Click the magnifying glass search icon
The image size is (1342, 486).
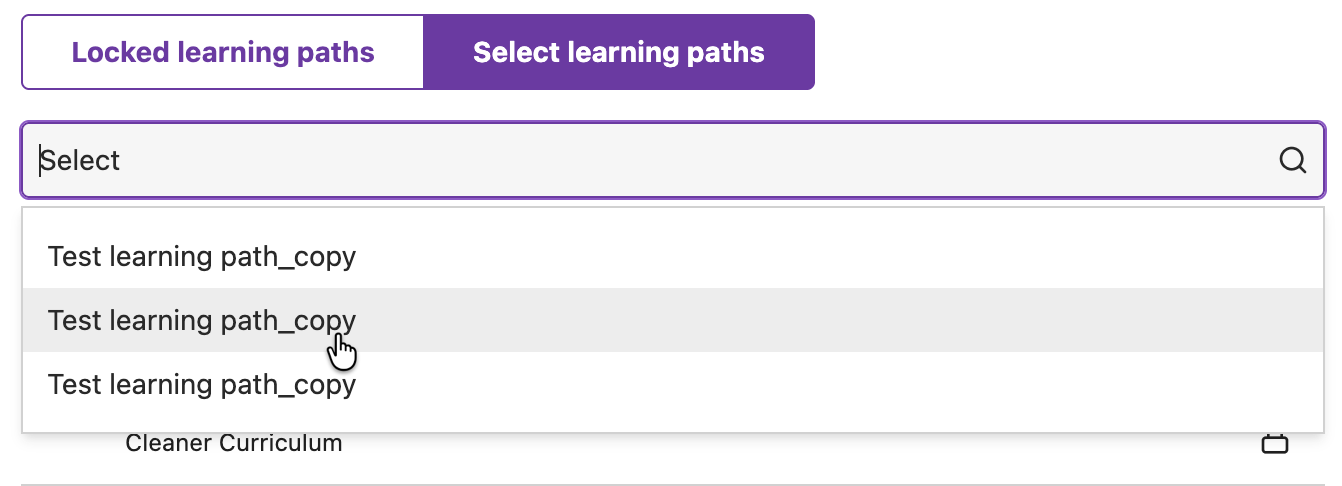[1292, 160]
